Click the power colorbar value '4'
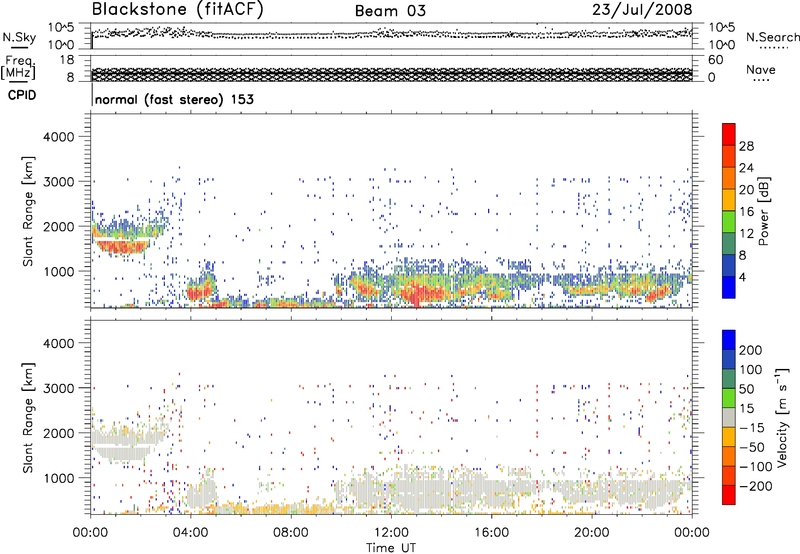The width and height of the screenshot is (800, 554). 742,277
